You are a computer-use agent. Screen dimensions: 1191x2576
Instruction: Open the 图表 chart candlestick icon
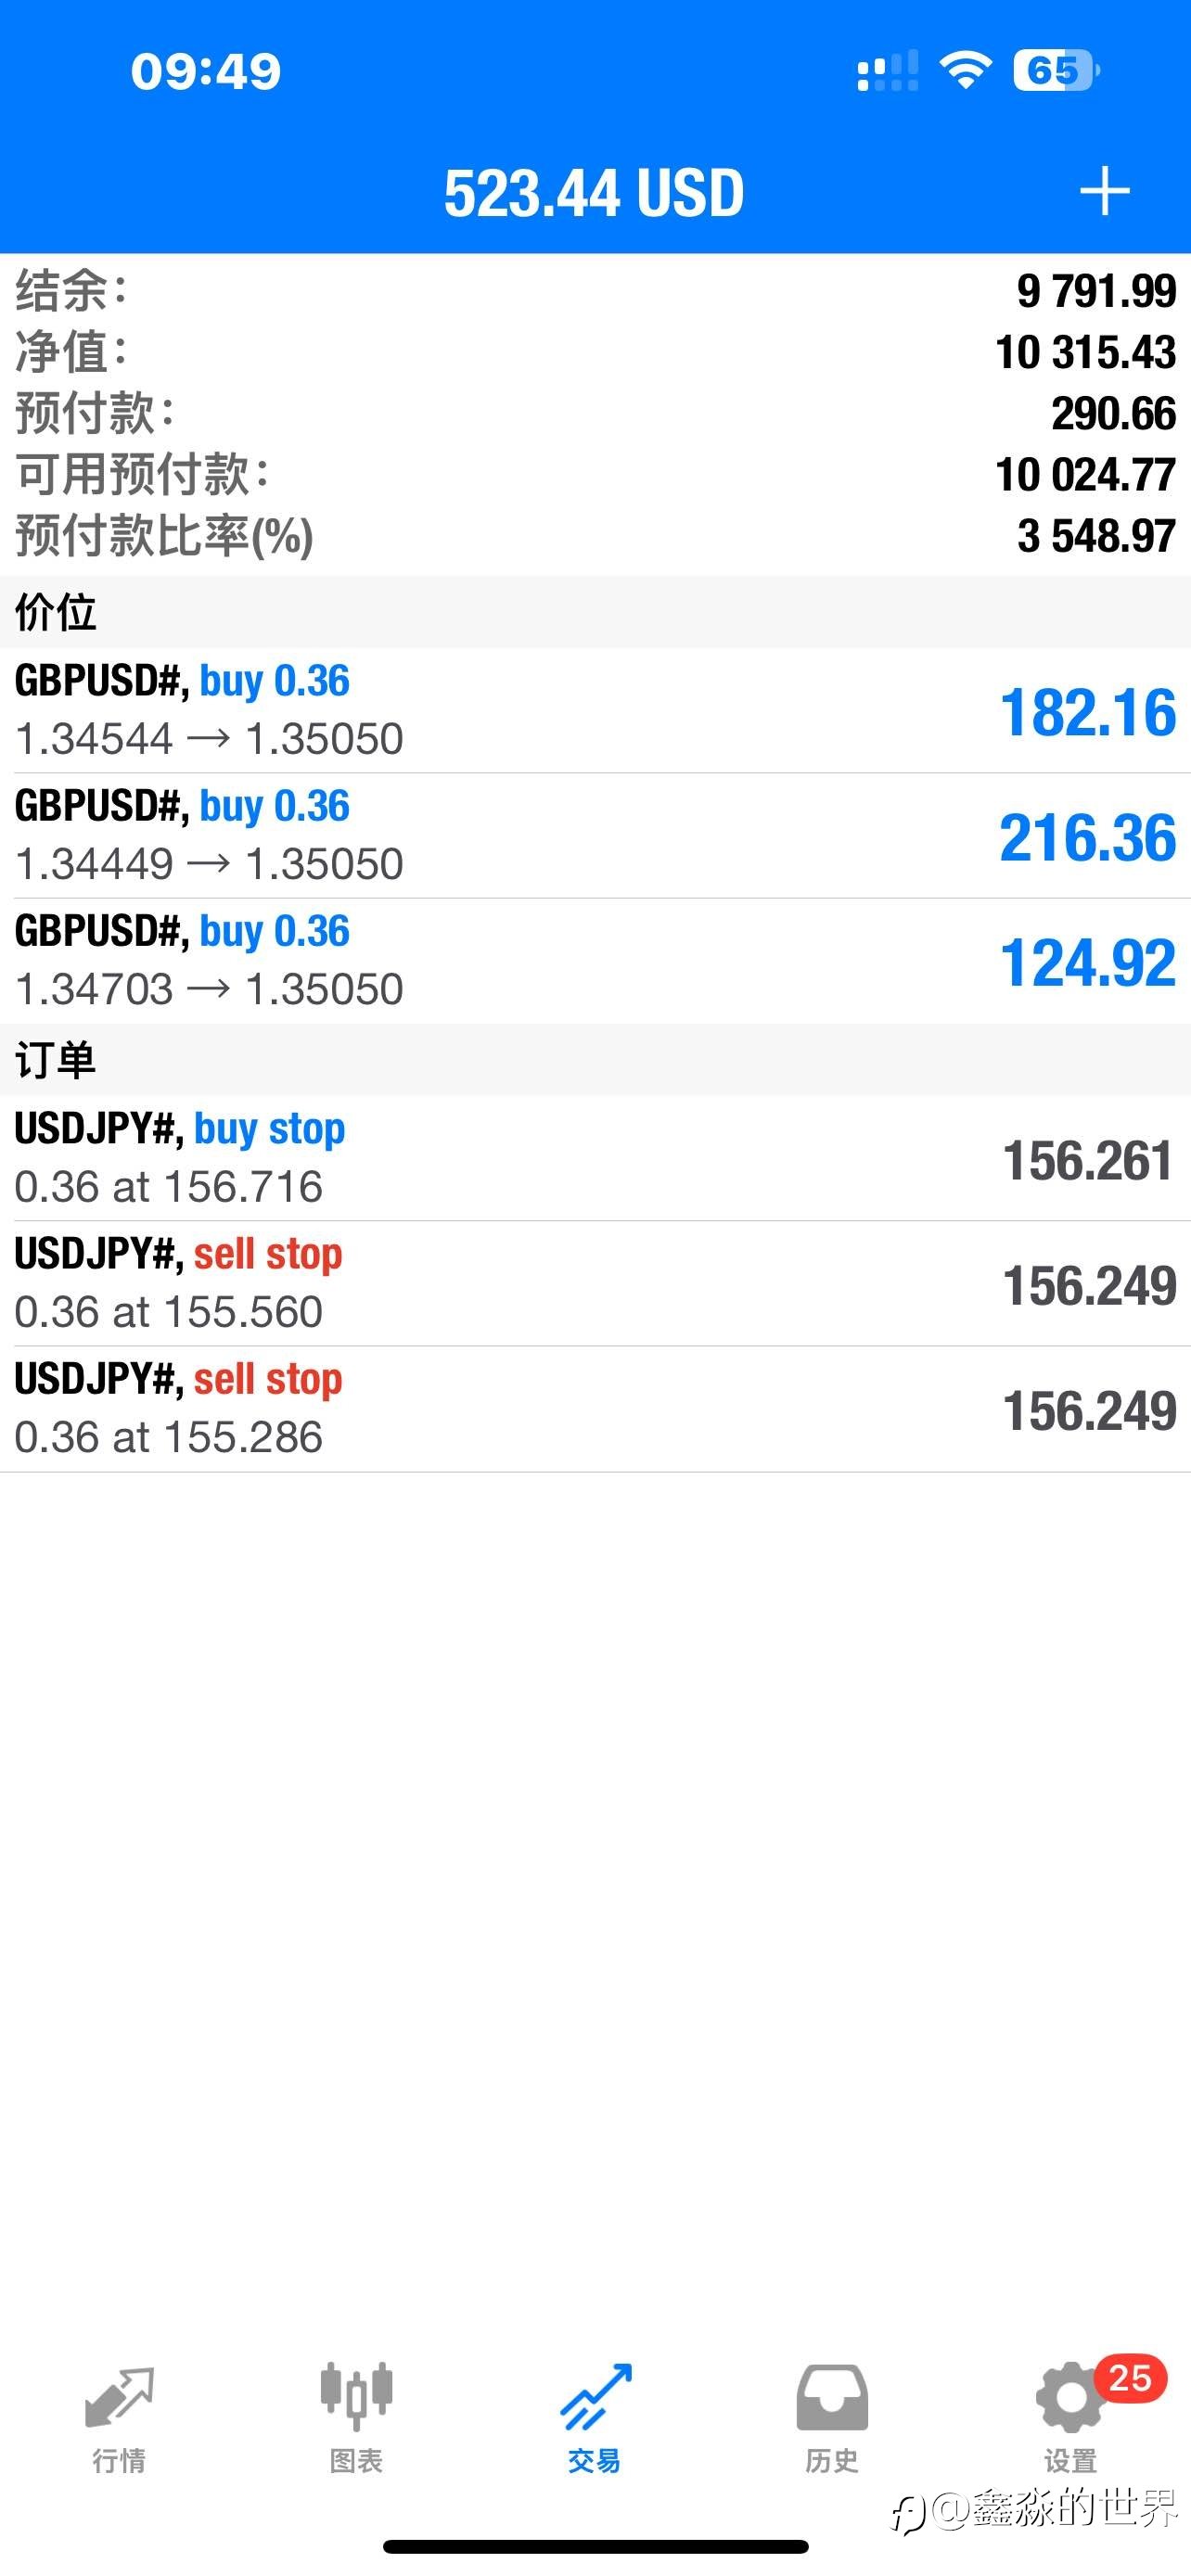(x=356, y=2396)
